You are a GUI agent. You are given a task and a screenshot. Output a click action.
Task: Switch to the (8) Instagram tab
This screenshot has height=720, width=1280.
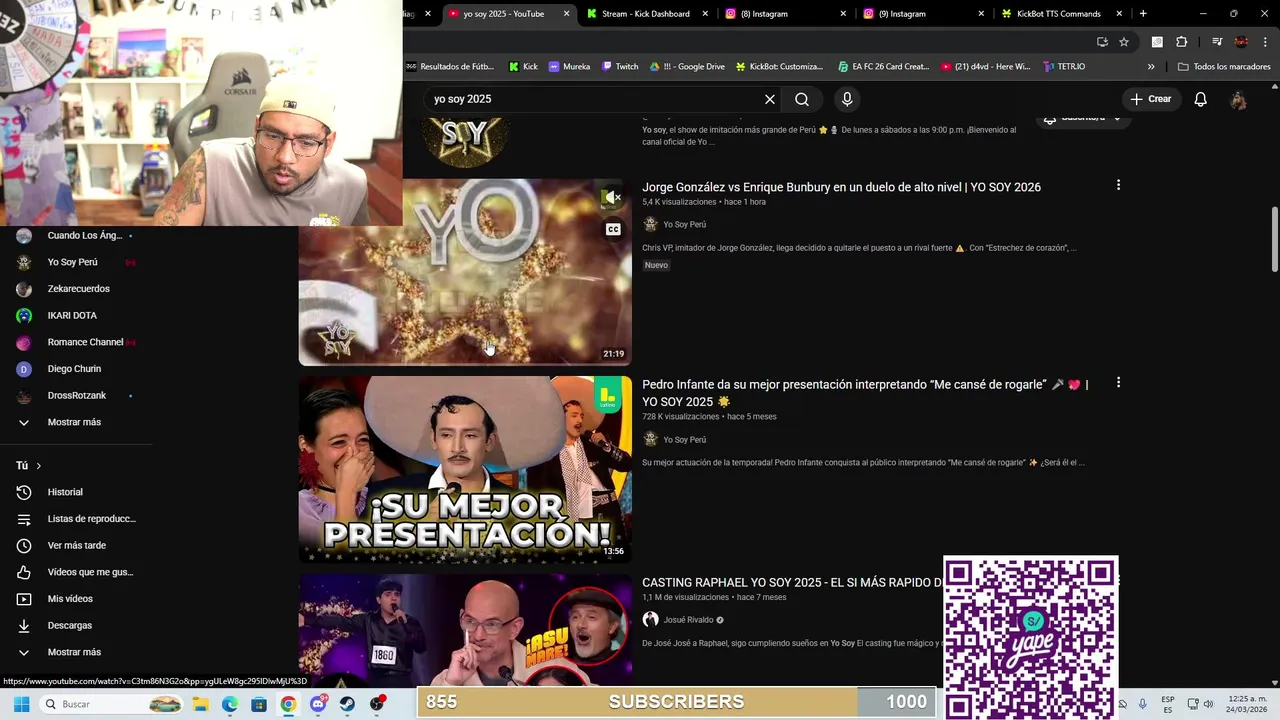(x=785, y=14)
